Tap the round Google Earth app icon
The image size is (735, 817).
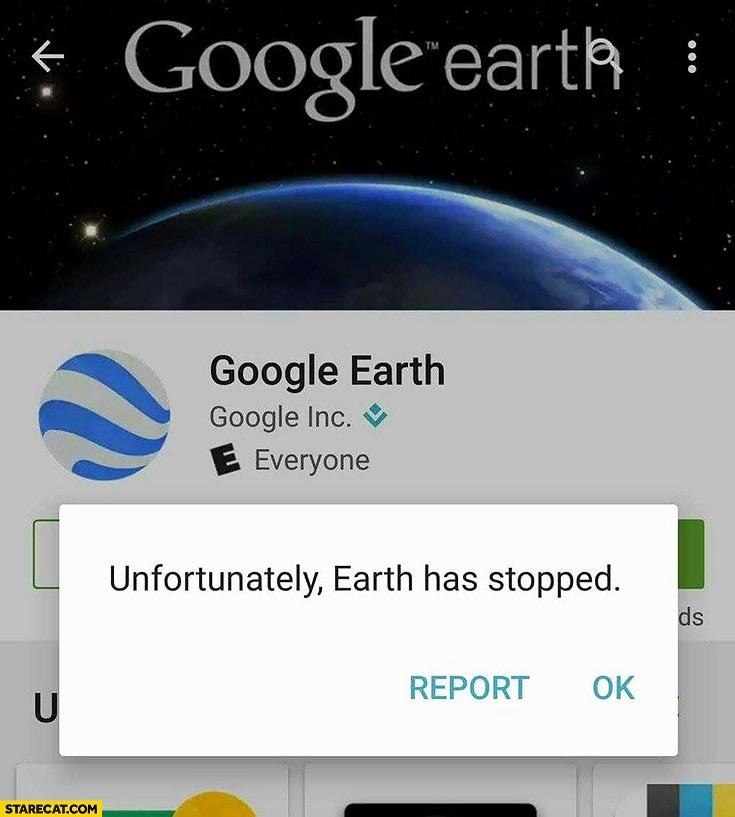tap(105, 415)
